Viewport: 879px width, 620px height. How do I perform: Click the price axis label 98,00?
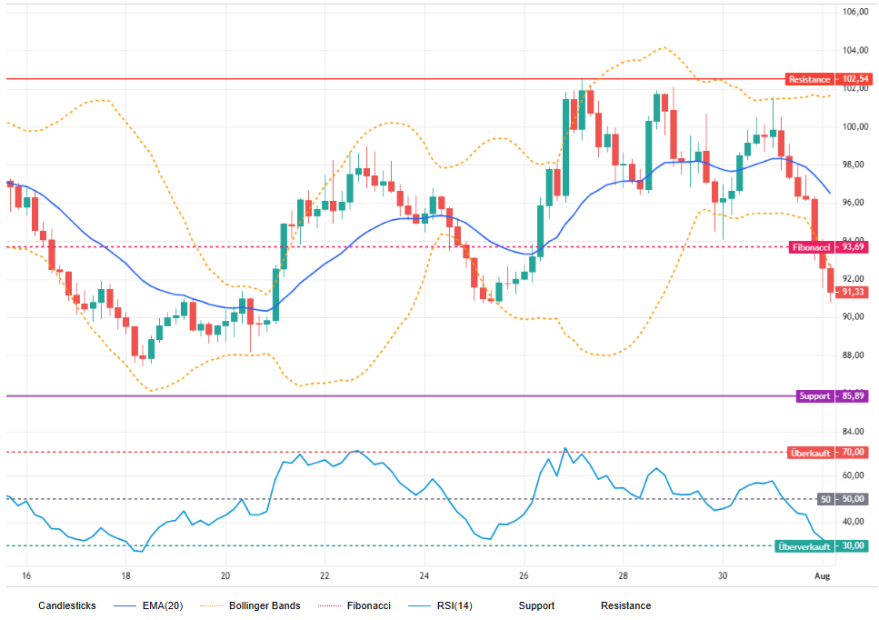(x=855, y=164)
